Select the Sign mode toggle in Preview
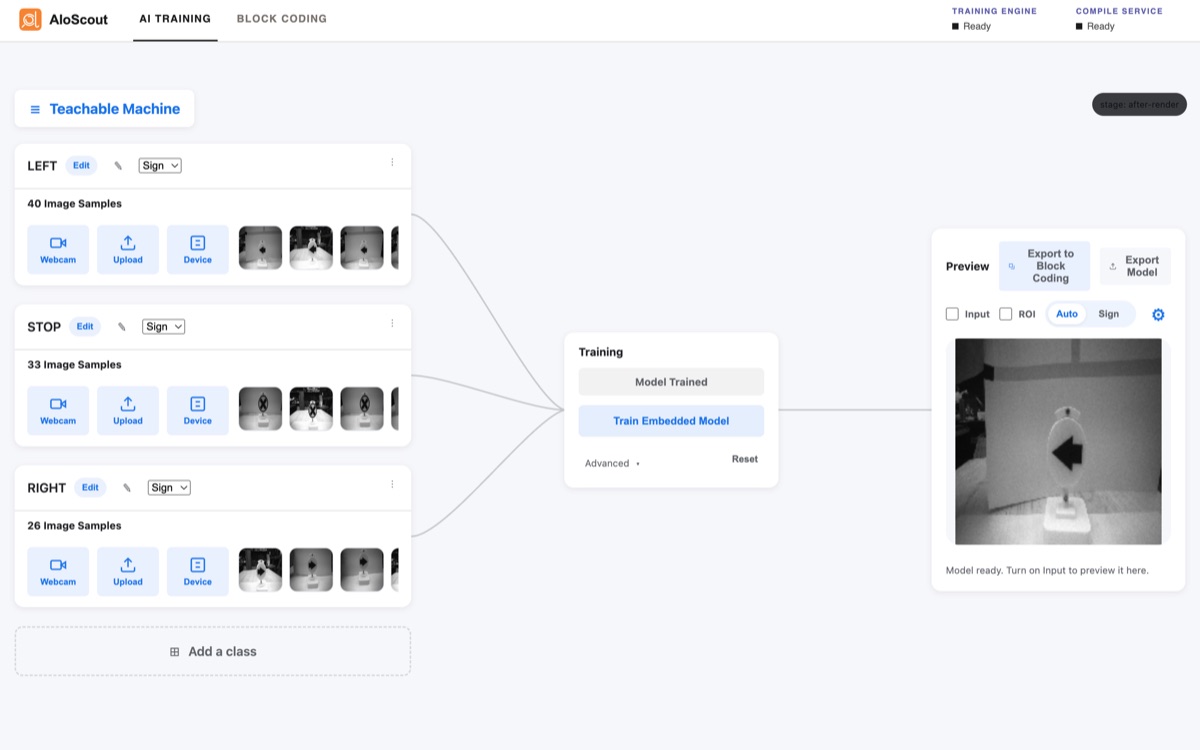This screenshot has width=1200, height=750. click(1109, 314)
